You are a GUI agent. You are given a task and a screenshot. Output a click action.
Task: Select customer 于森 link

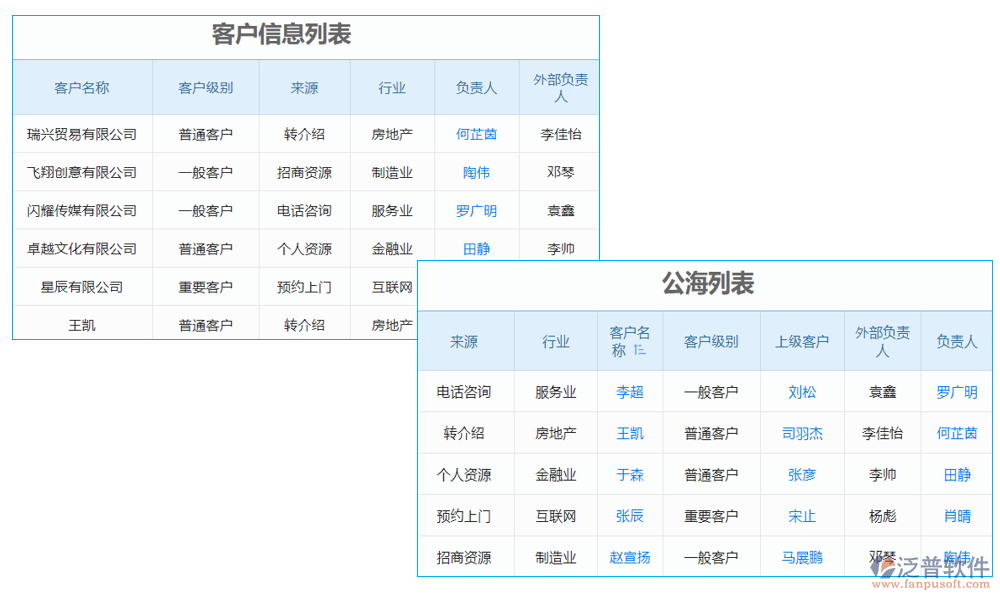(631, 474)
